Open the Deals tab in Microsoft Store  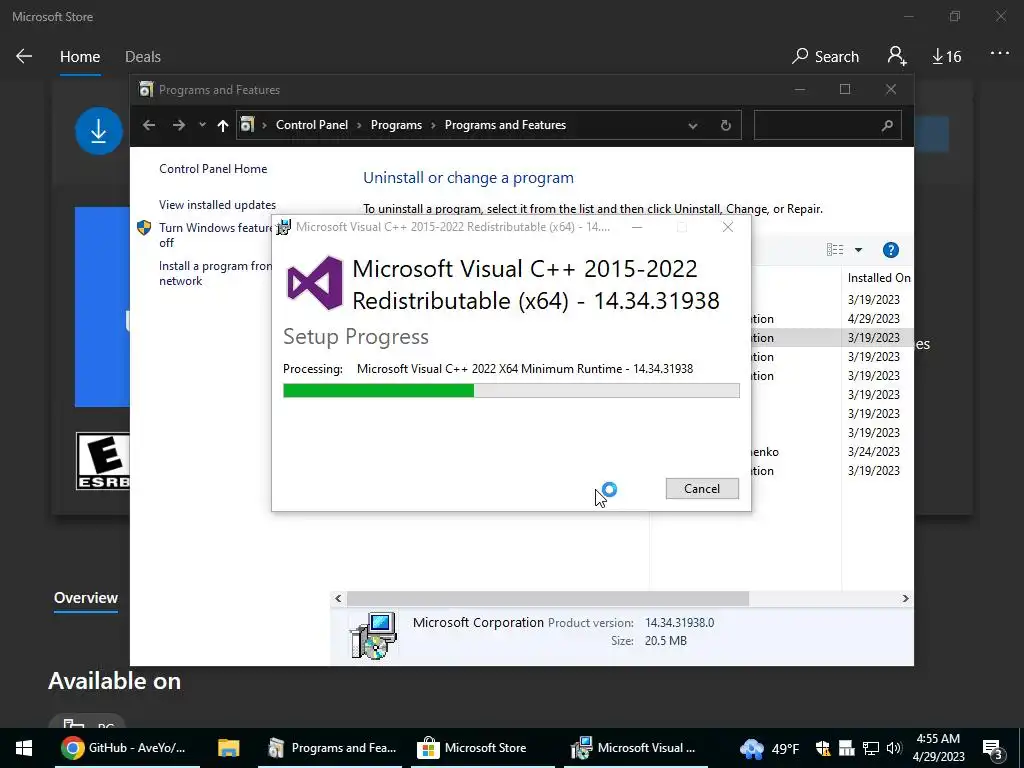143,57
